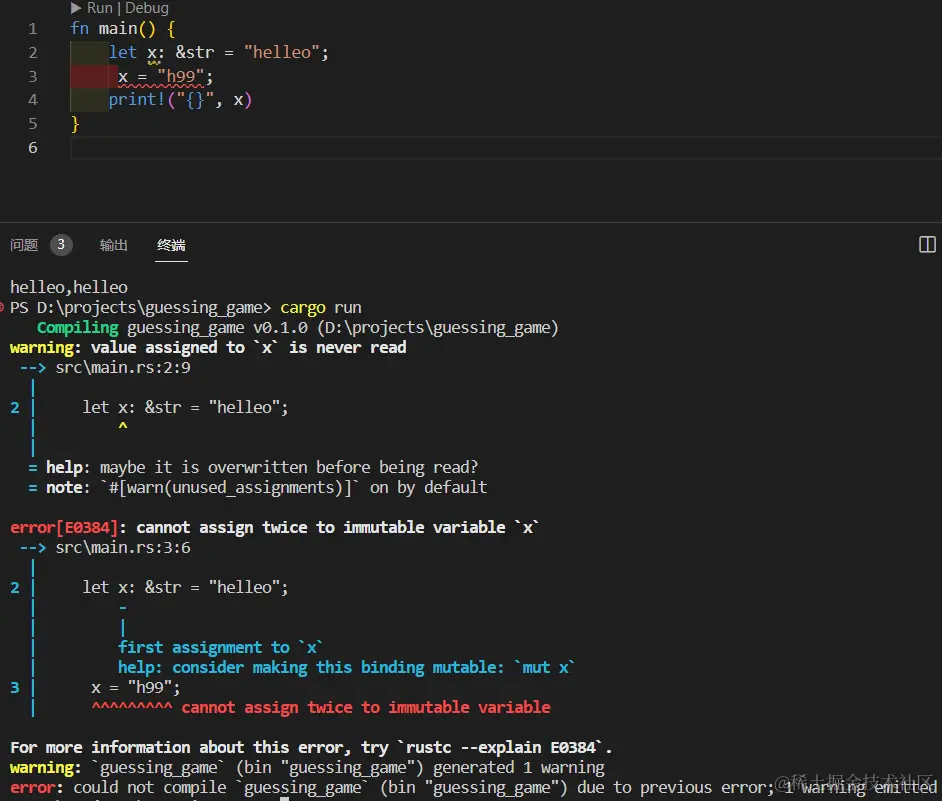The height and width of the screenshot is (801, 942).
Task: Click 'warning: value assigned to `x` is never read'
Action: click(x=208, y=347)
